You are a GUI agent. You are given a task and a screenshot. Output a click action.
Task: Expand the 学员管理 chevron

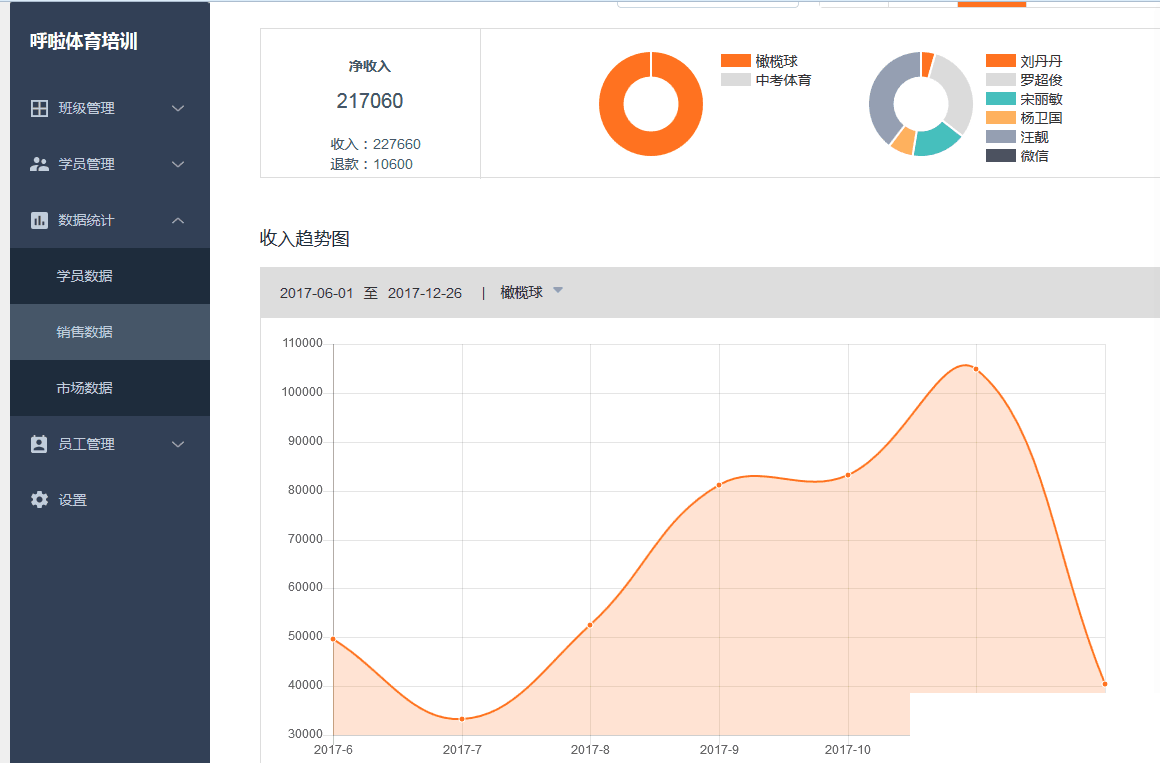point(178,164)
